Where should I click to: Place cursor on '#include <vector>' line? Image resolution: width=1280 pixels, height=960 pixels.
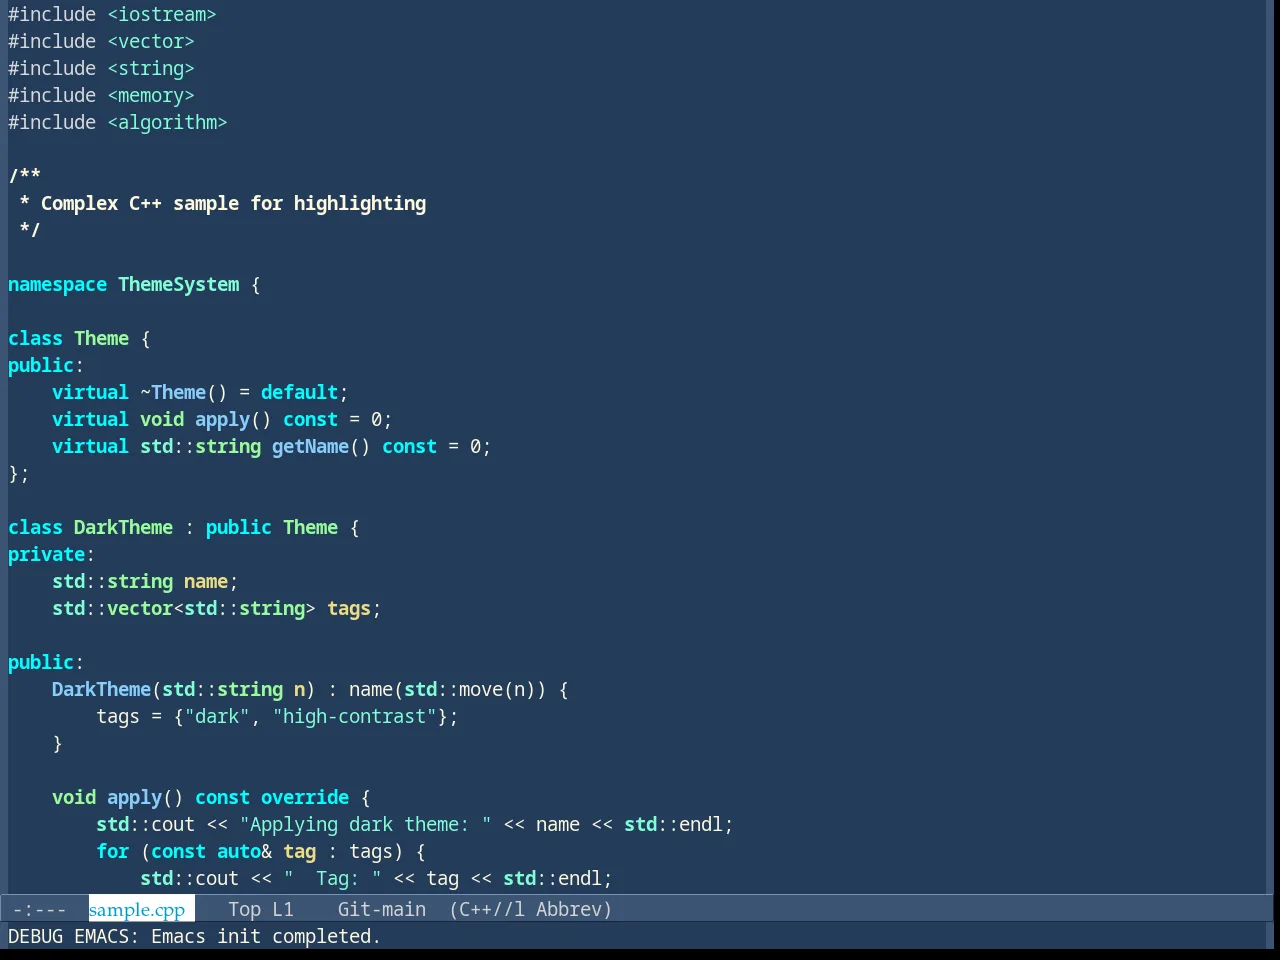point(101,42)
